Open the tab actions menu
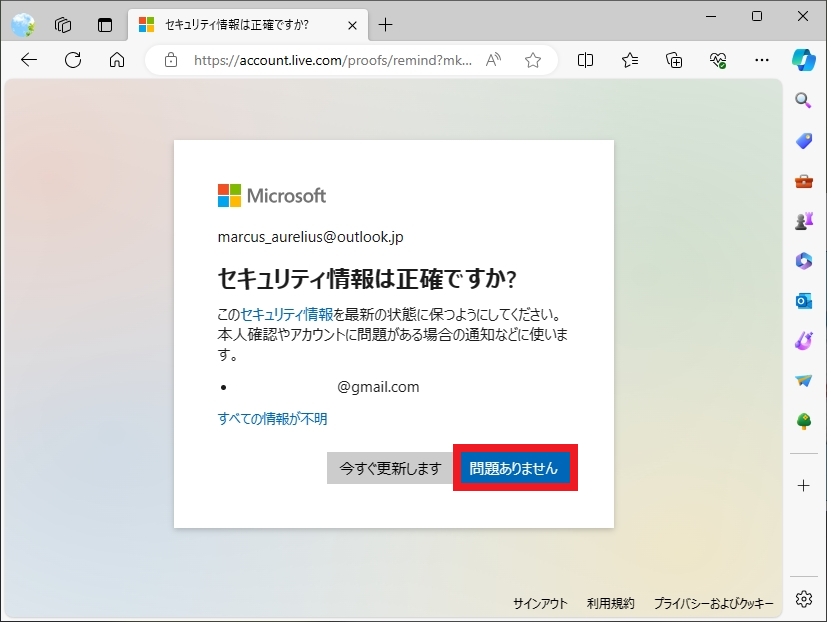This screenshot has width=831, height=626. pos(105,25)
